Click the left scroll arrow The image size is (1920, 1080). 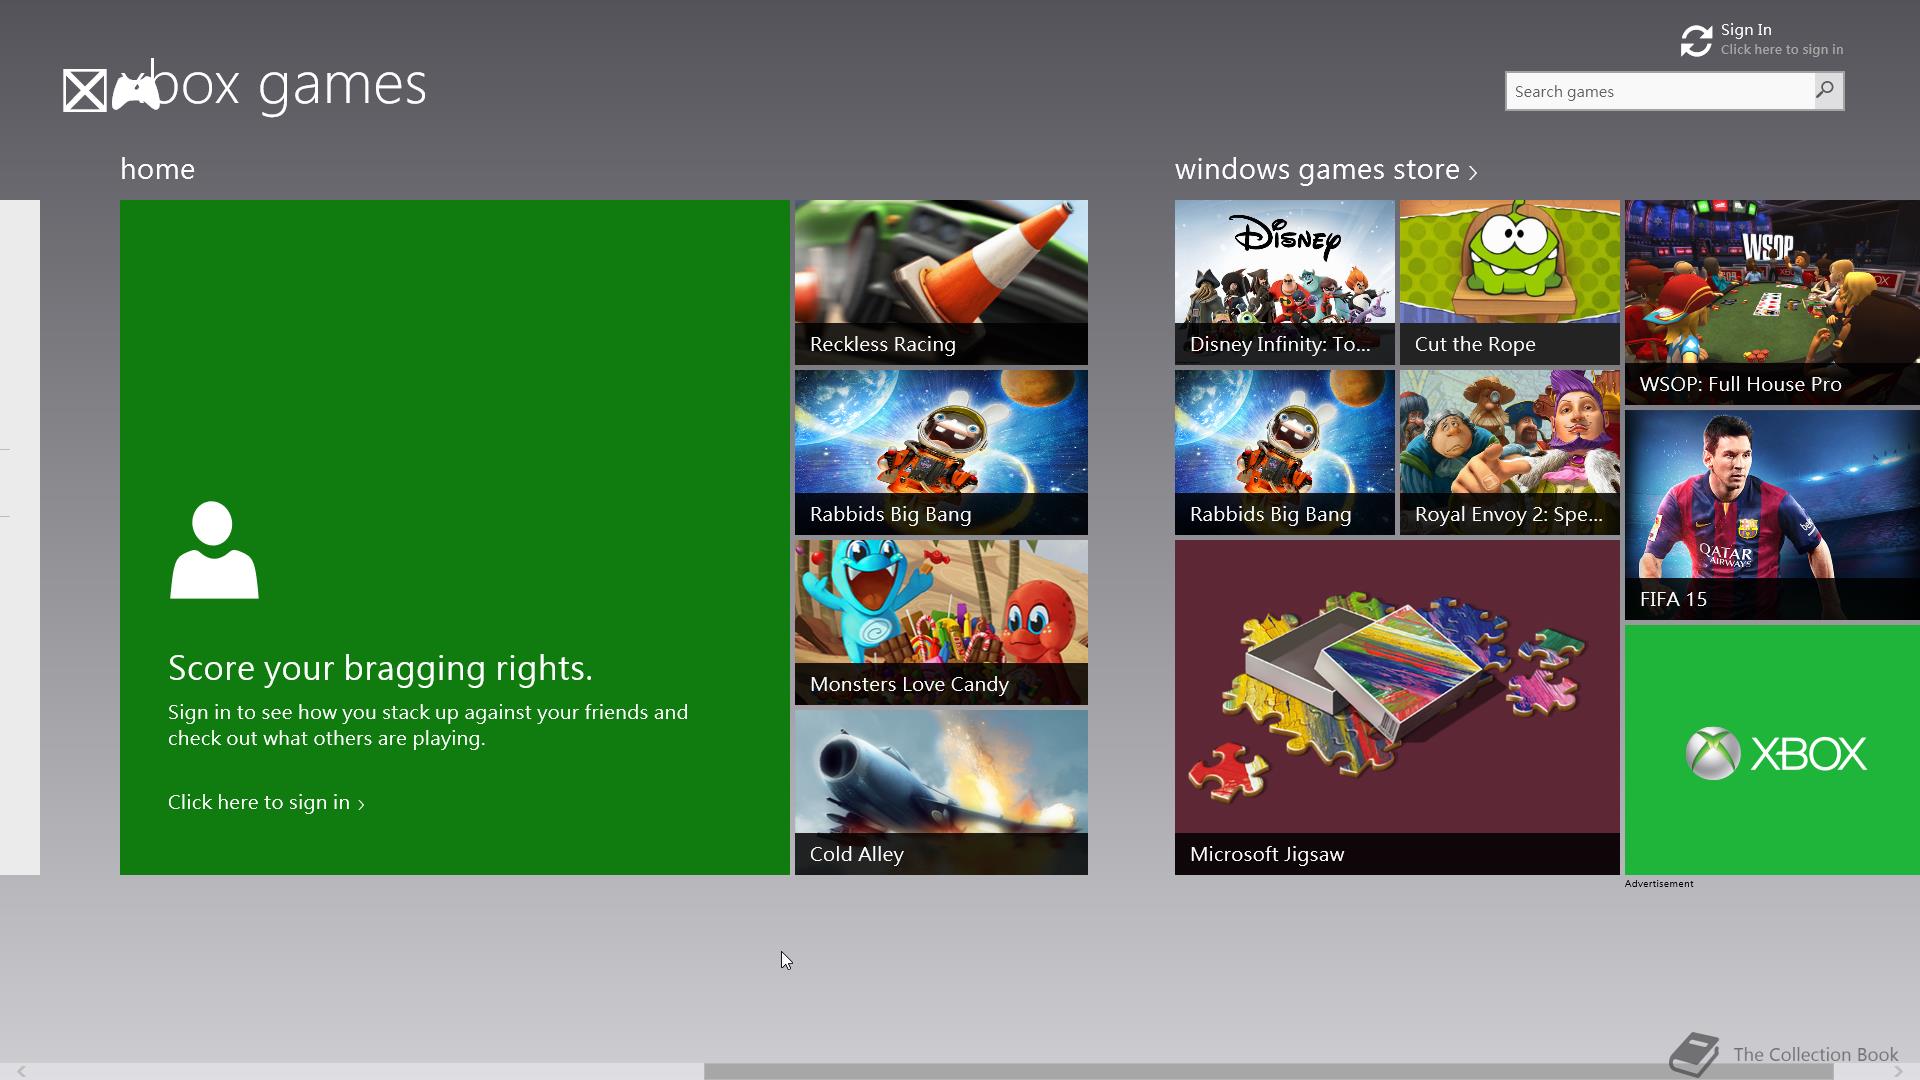coord(20,1071)
